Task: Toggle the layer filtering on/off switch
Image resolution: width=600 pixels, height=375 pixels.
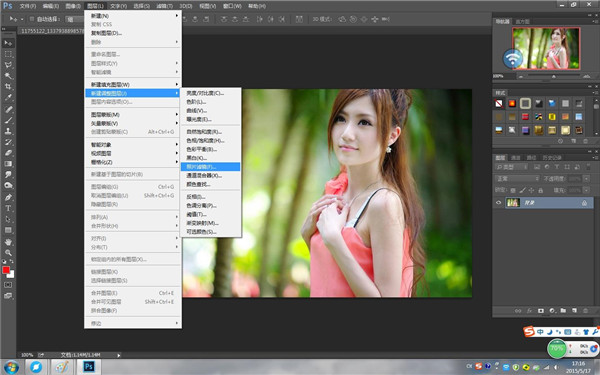Action: point(589,167)
